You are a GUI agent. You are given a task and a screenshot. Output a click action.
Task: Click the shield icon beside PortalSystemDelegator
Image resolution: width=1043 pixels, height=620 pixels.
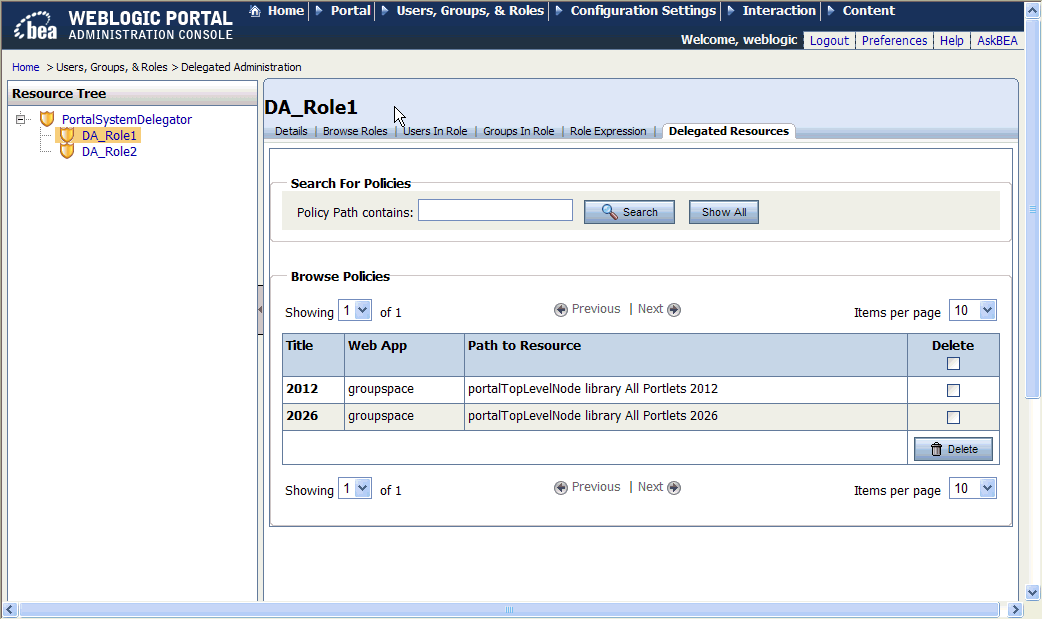pos(47,118)
